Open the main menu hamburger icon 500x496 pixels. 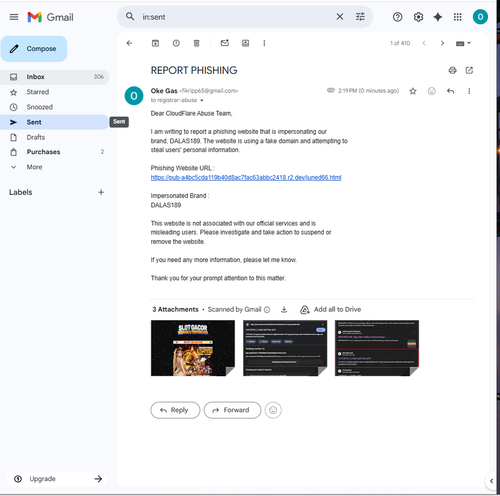pyautogui.click(x=14, y=17)
